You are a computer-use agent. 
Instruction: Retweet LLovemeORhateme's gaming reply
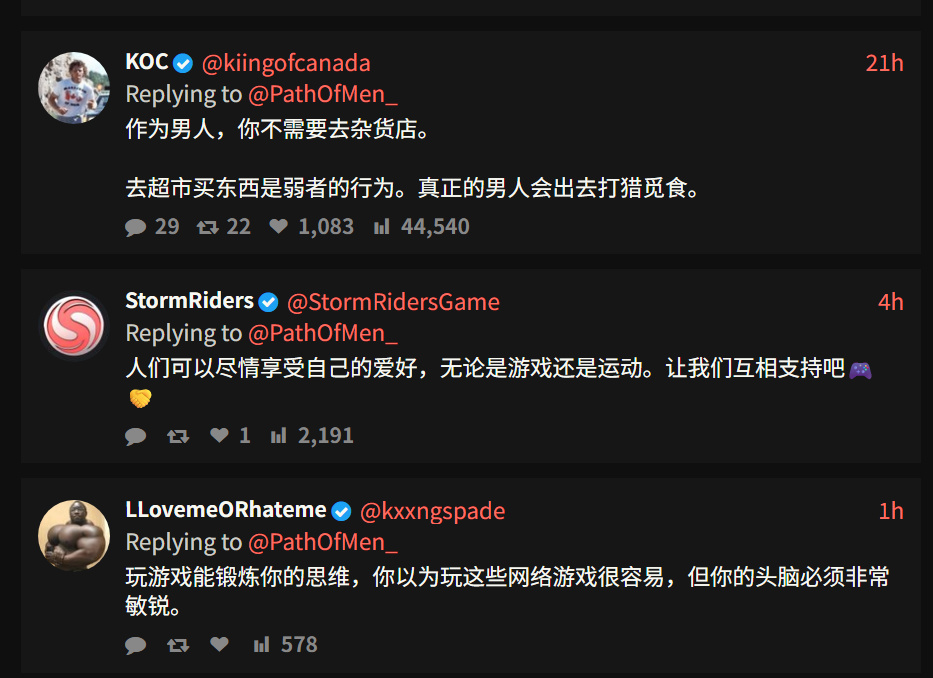click(x=178, y=645)
